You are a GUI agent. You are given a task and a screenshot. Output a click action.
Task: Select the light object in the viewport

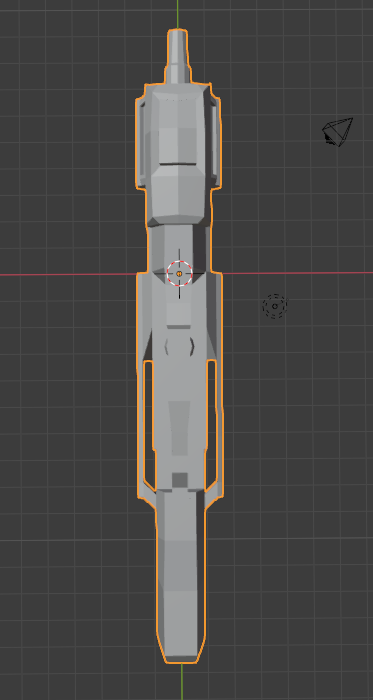coord(275,306)
